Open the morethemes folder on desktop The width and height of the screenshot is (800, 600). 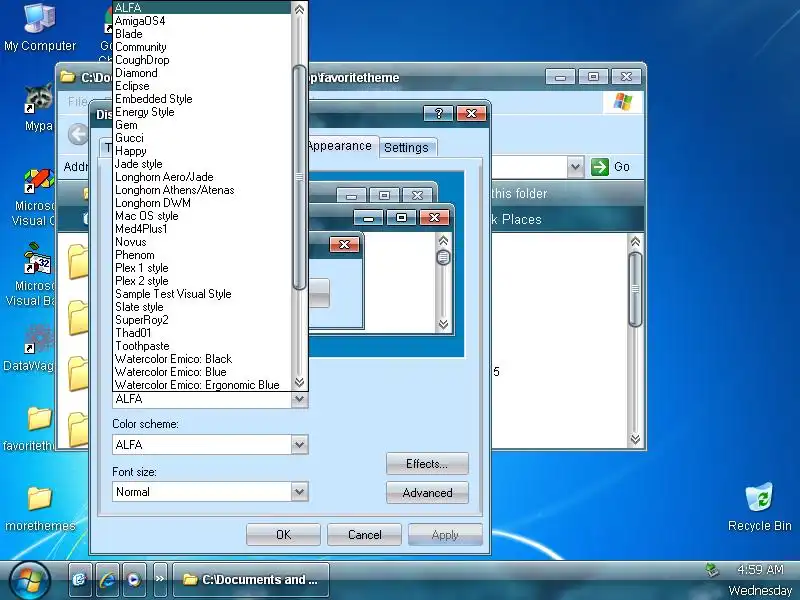click(x=40, y=508)
